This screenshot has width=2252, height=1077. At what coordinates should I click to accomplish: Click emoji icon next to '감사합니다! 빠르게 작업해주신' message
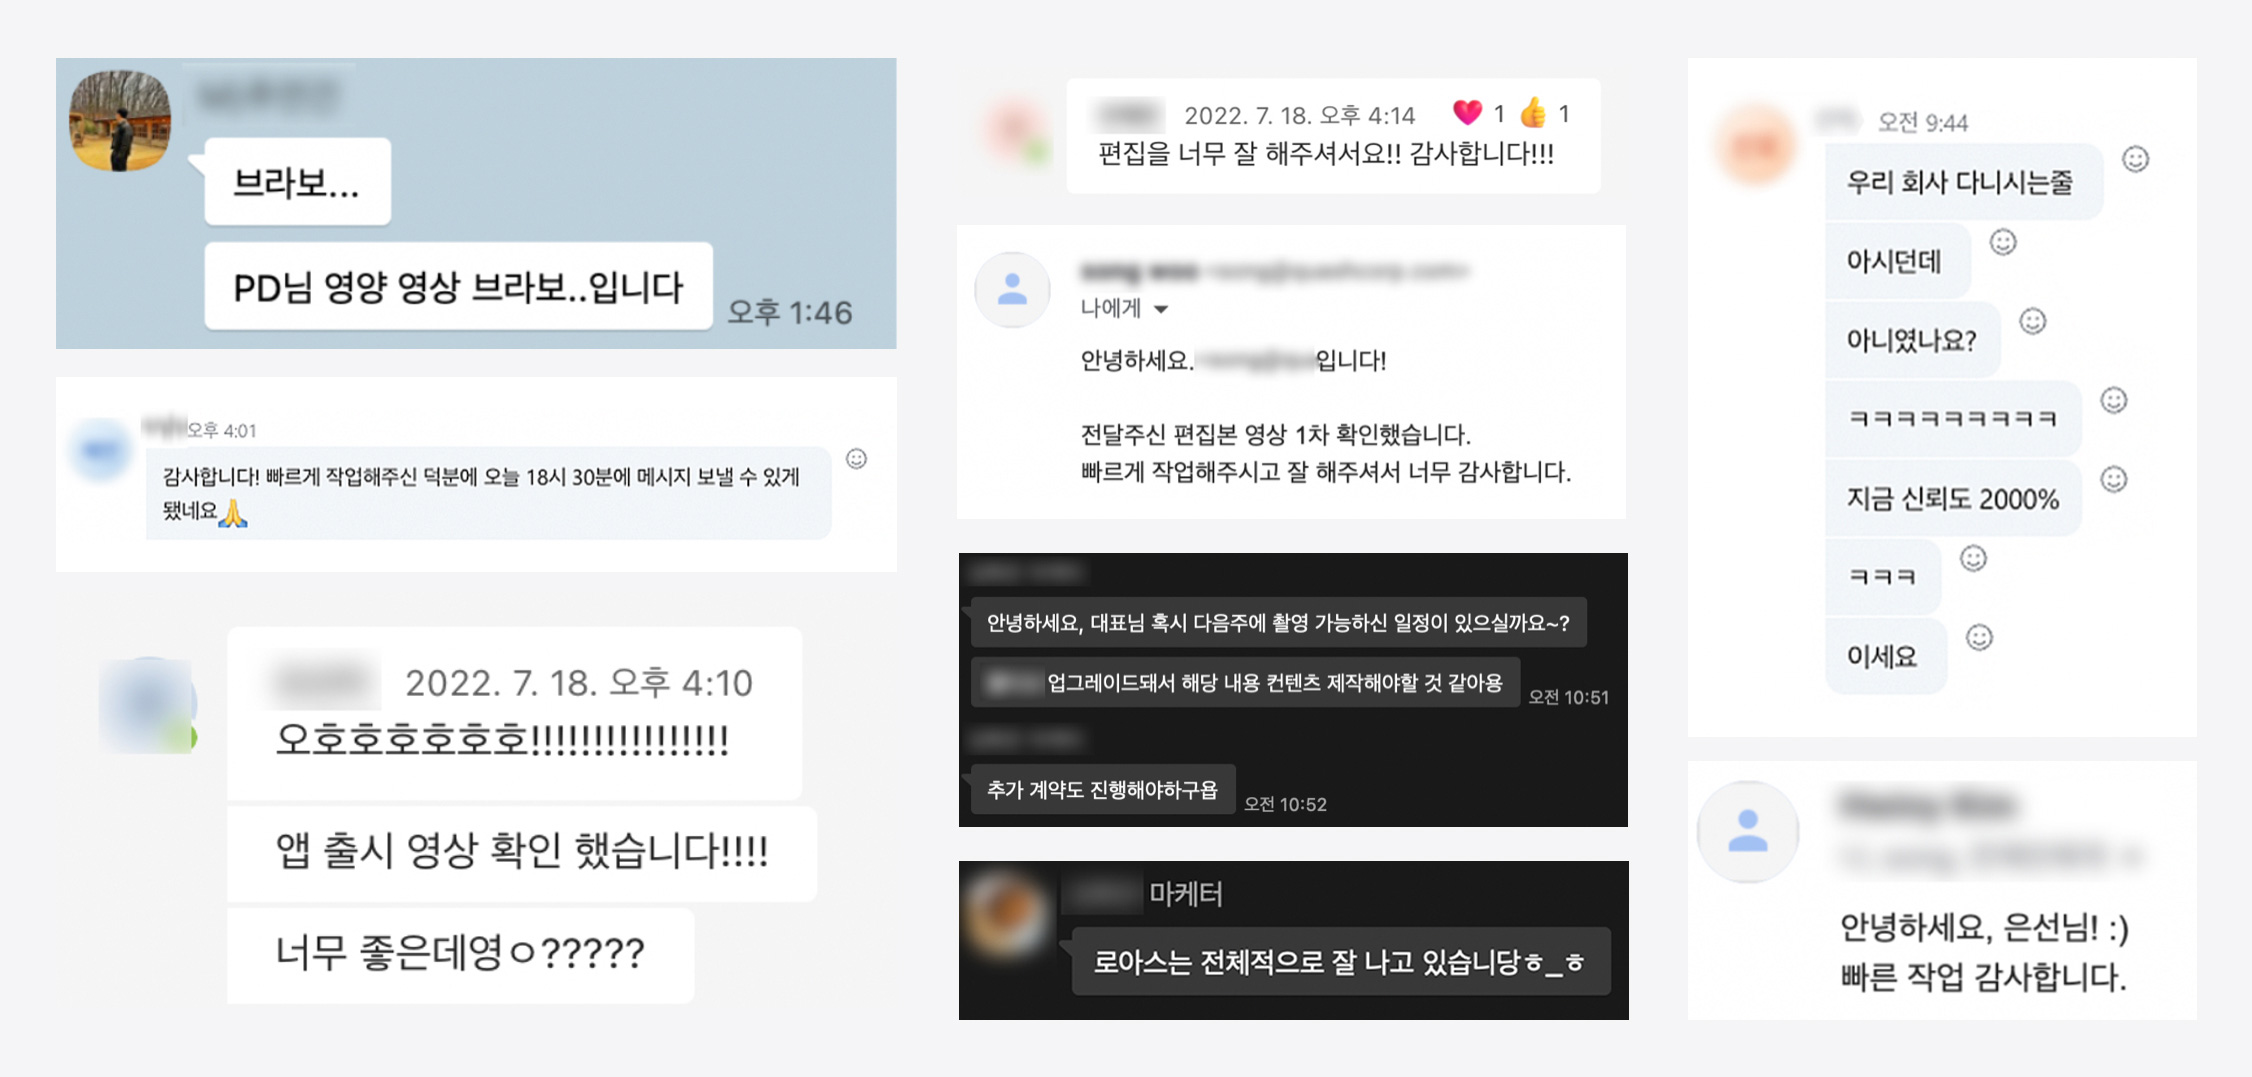(x=856, y=459)
